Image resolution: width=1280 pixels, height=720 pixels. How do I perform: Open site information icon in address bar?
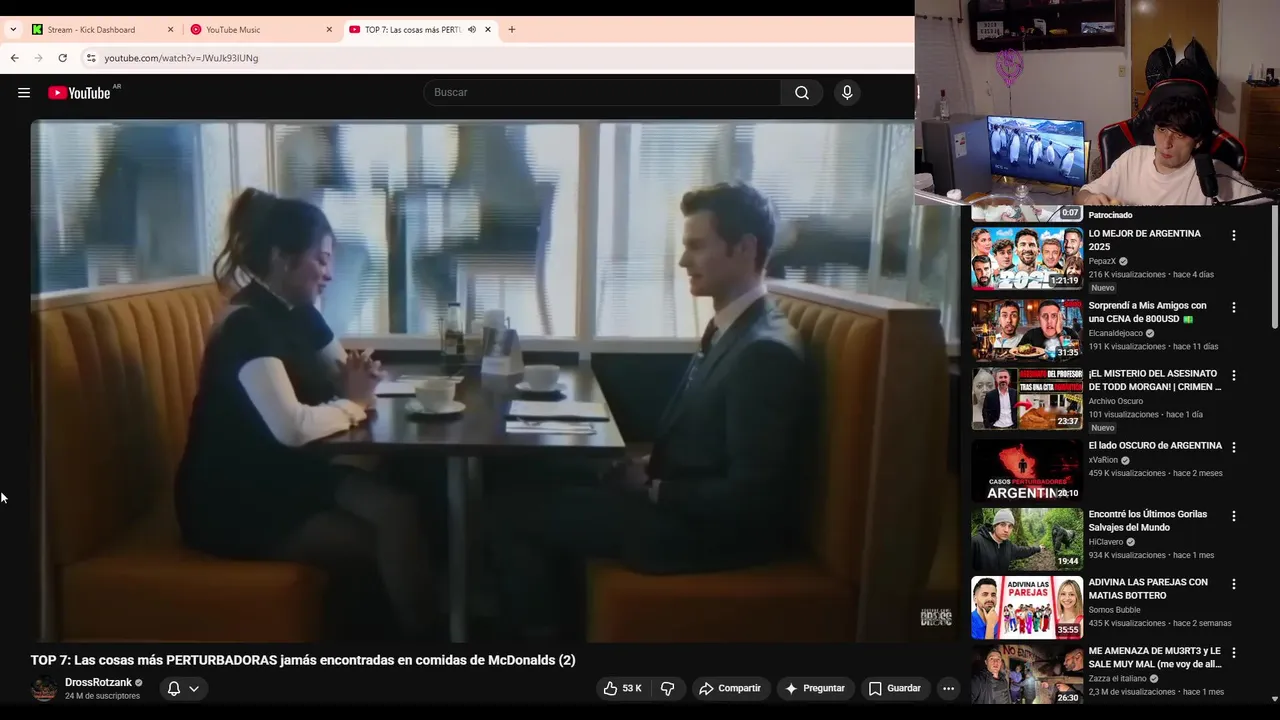tap(91, 58)
